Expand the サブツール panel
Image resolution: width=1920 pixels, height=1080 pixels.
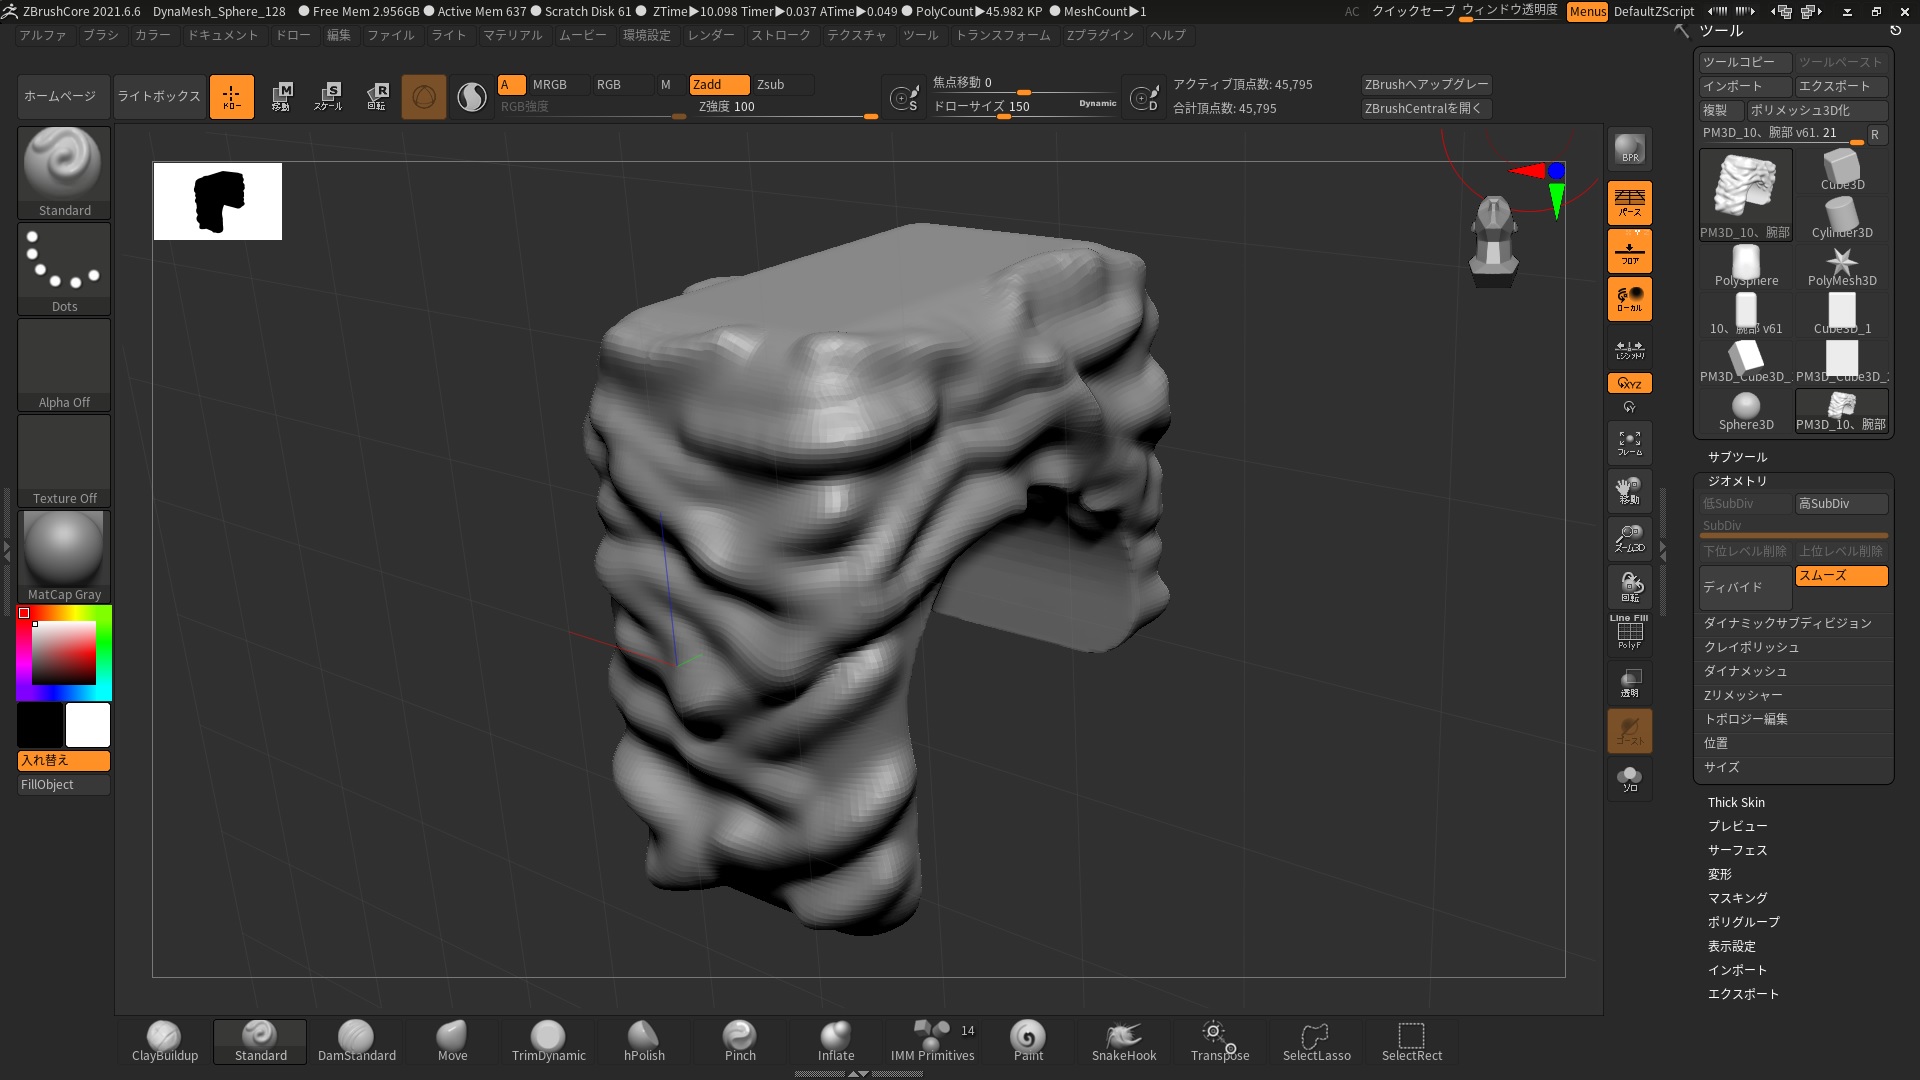pos(1737,457)
